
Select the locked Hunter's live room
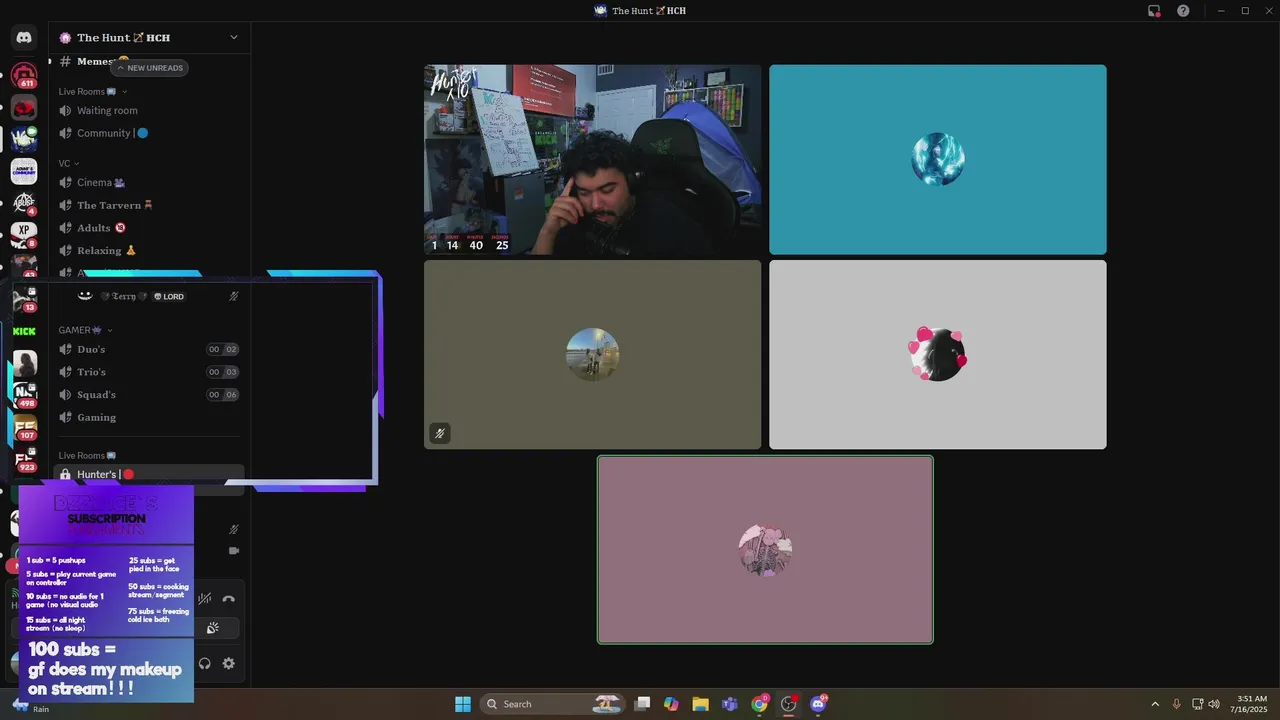(148, 474)
